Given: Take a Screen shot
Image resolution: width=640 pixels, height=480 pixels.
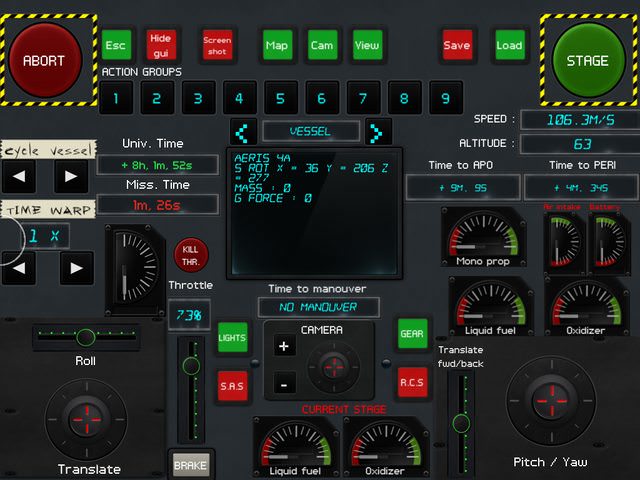Looking at the screenshot, I should pyautogui.click(x=217, y=45).
